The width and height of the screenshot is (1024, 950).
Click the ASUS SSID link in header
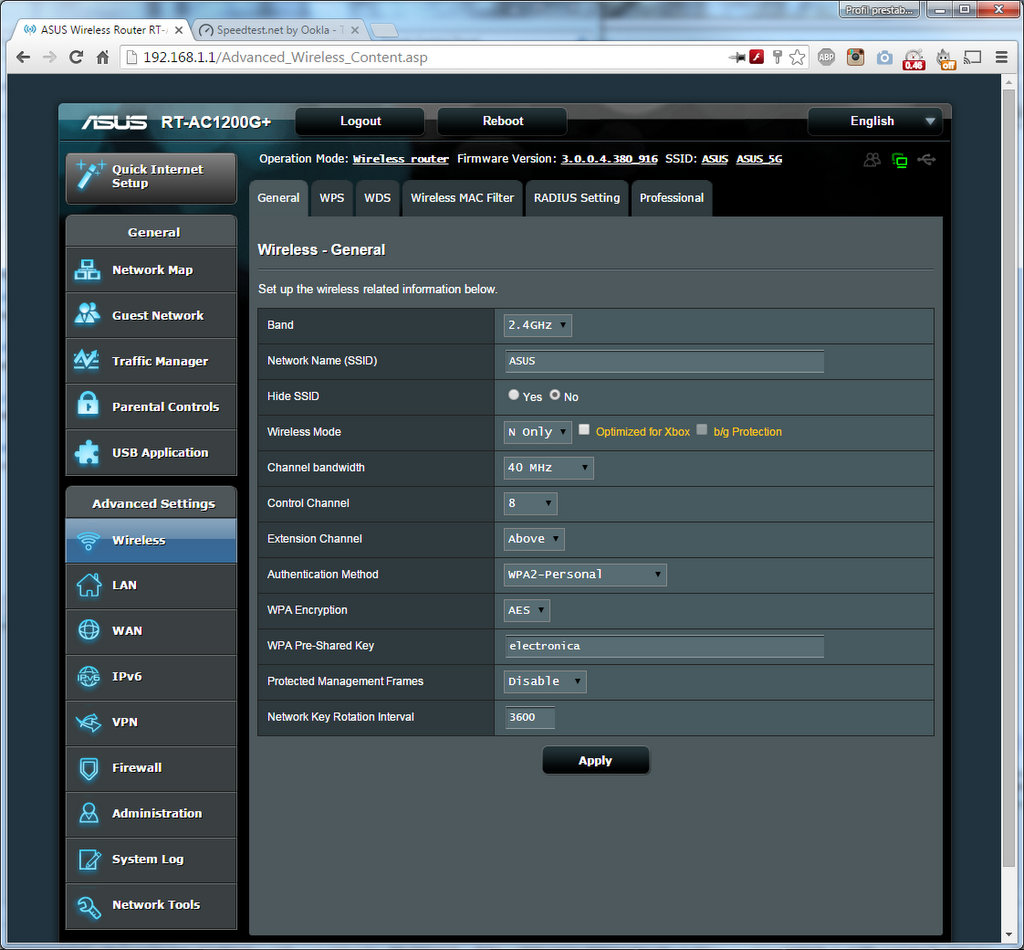coord(714,159)
